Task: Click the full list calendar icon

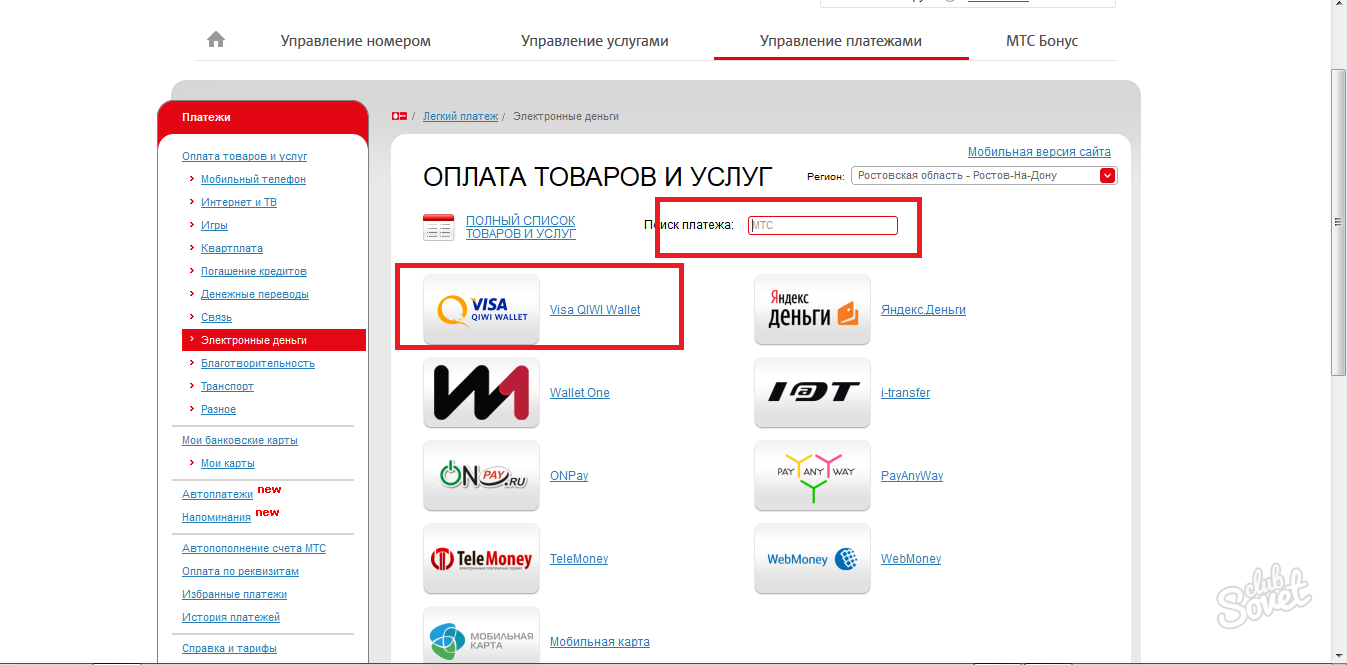Action: 438,227
